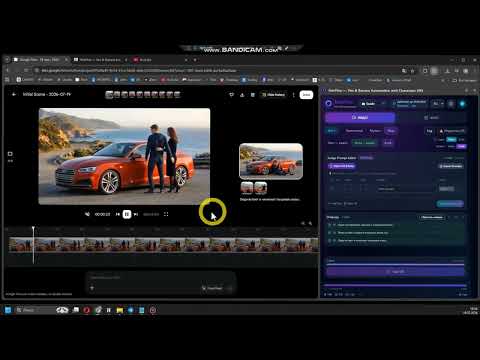The height and width of the screenshot is (360, 480).
Task: Open the three-dot more options menu
Action: point(293,95)
